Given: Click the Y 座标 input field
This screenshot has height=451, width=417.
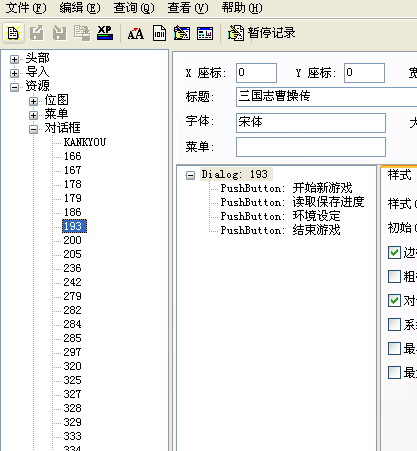Looking at the screenshot, I should pos(364,73).
